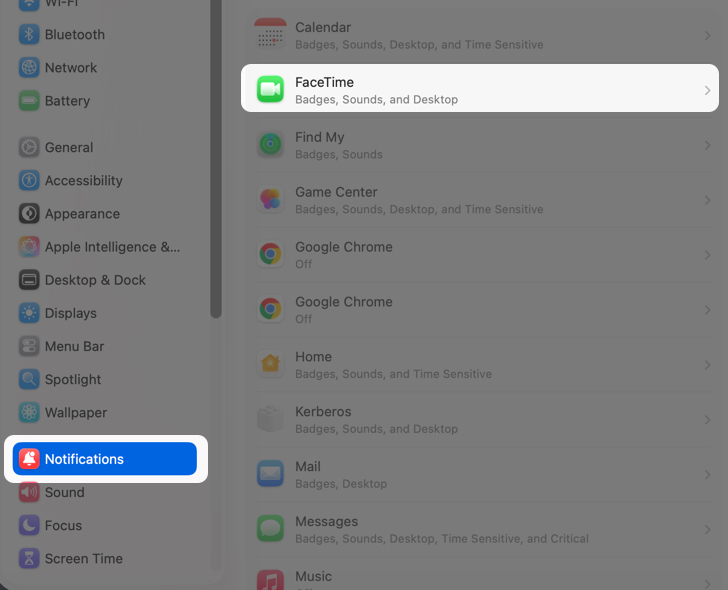Image resolution: width=728 pixels, height=590 pixels.
Task: Expand the Messages row chevron
Action: [707, 530]
